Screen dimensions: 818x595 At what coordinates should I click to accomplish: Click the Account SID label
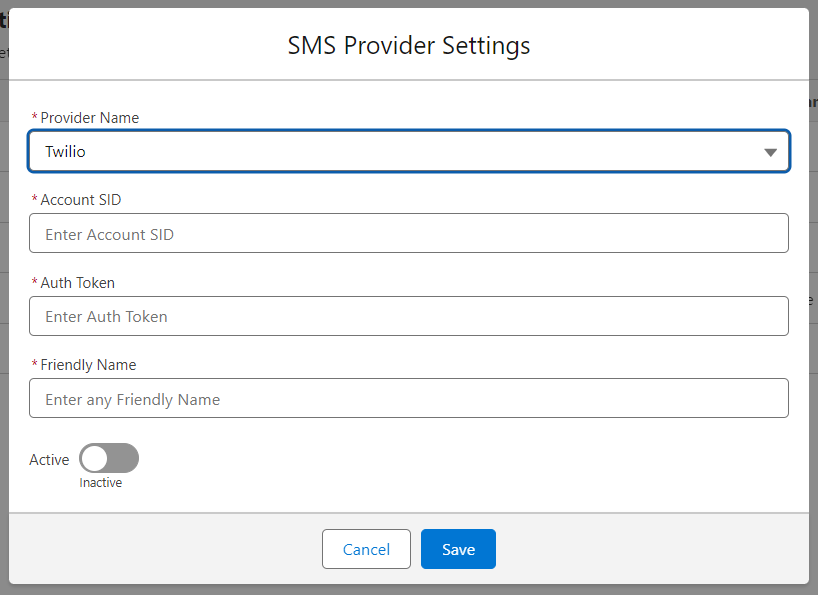click(81, 200)
